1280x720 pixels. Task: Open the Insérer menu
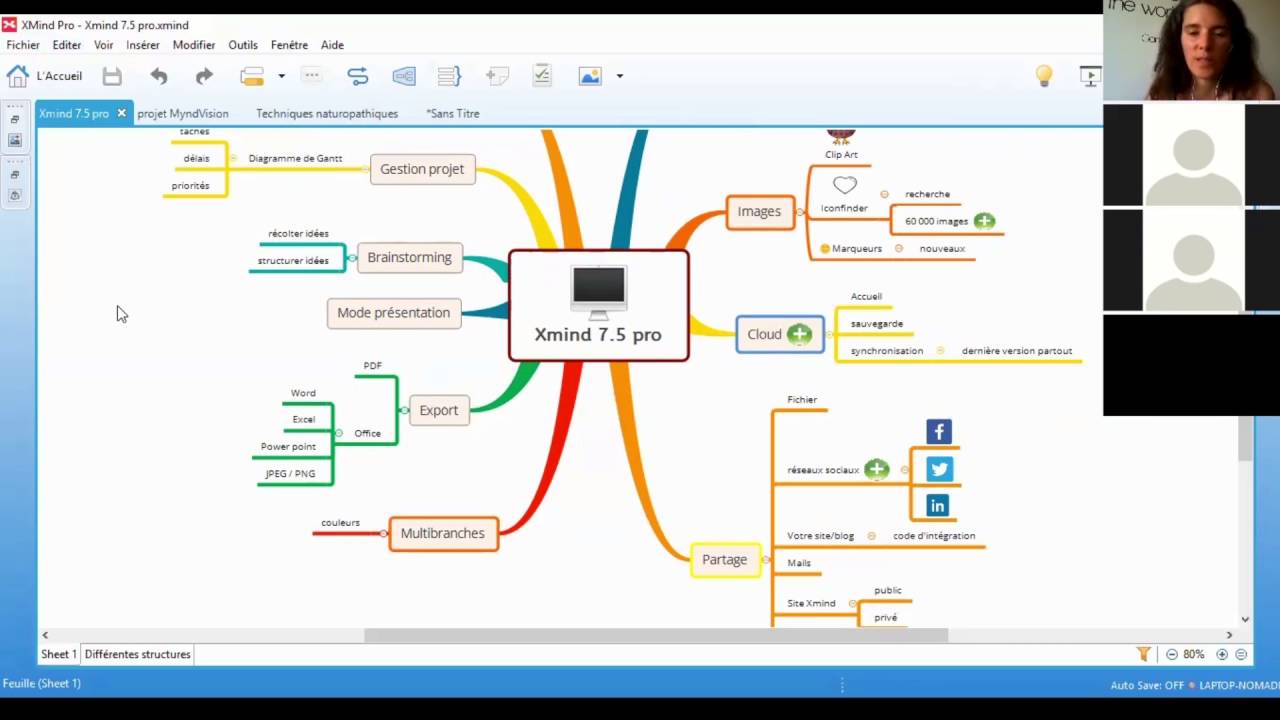(143, 45)
